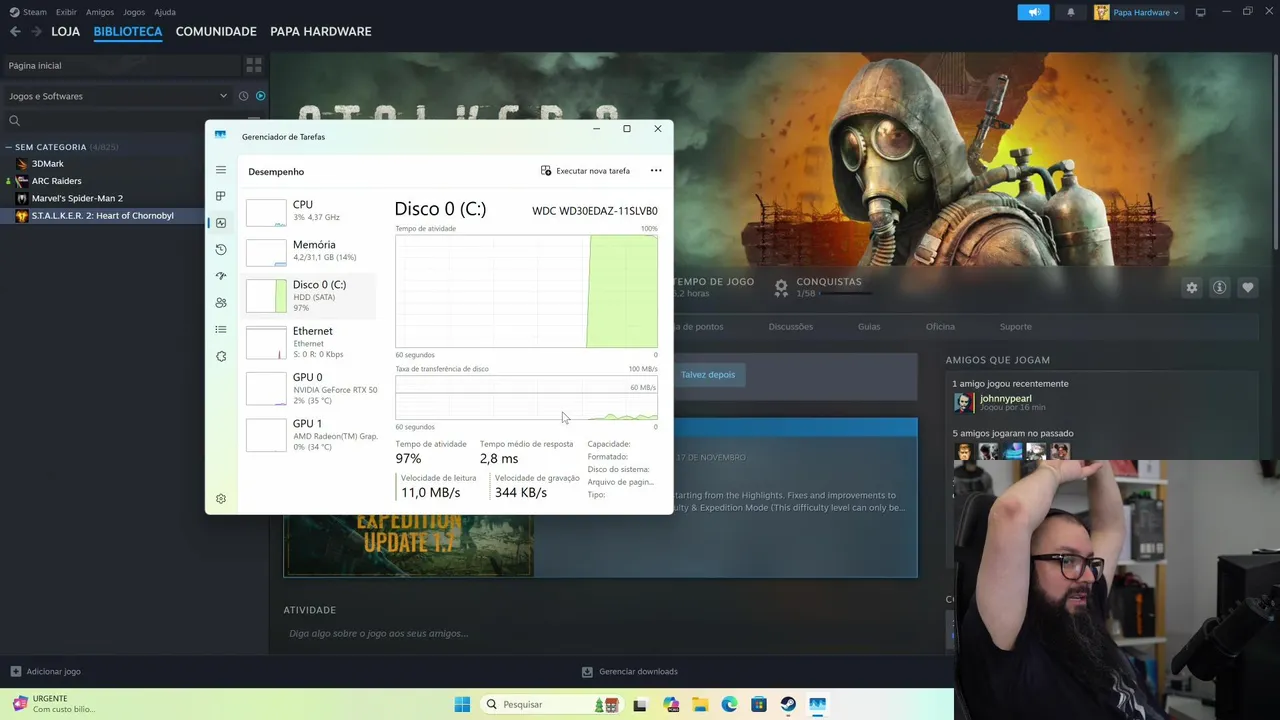The image size is (1280, 720).
Task: Click the disk activity time graph
Action: tap(526, 291)
